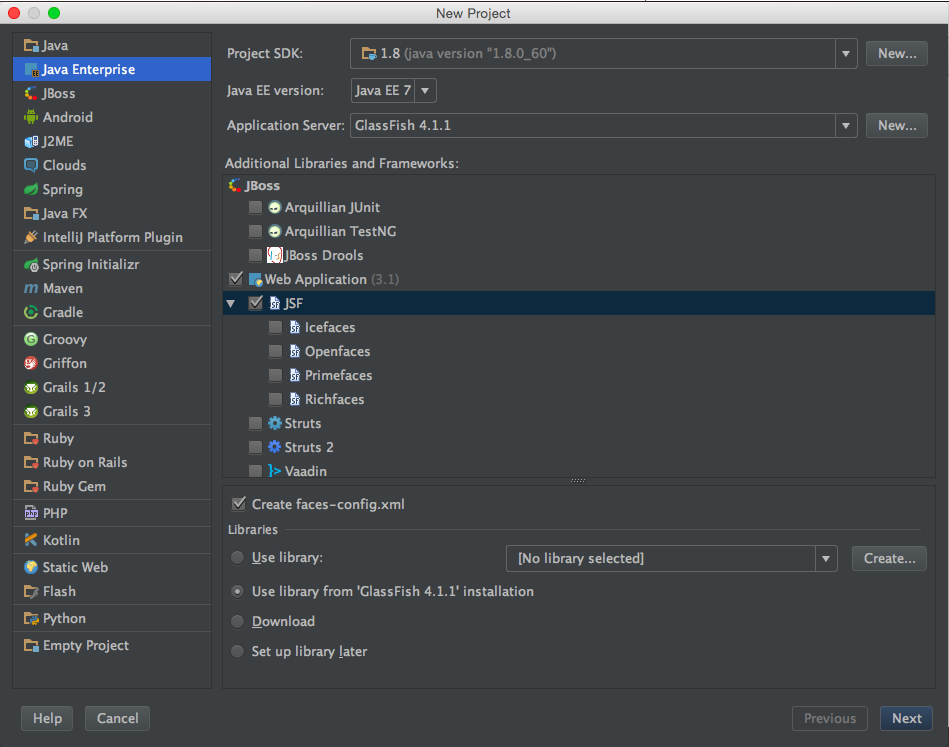Click the IntelliJ Platform Plugin icon
Screen dimensions: 949x747
31,237
